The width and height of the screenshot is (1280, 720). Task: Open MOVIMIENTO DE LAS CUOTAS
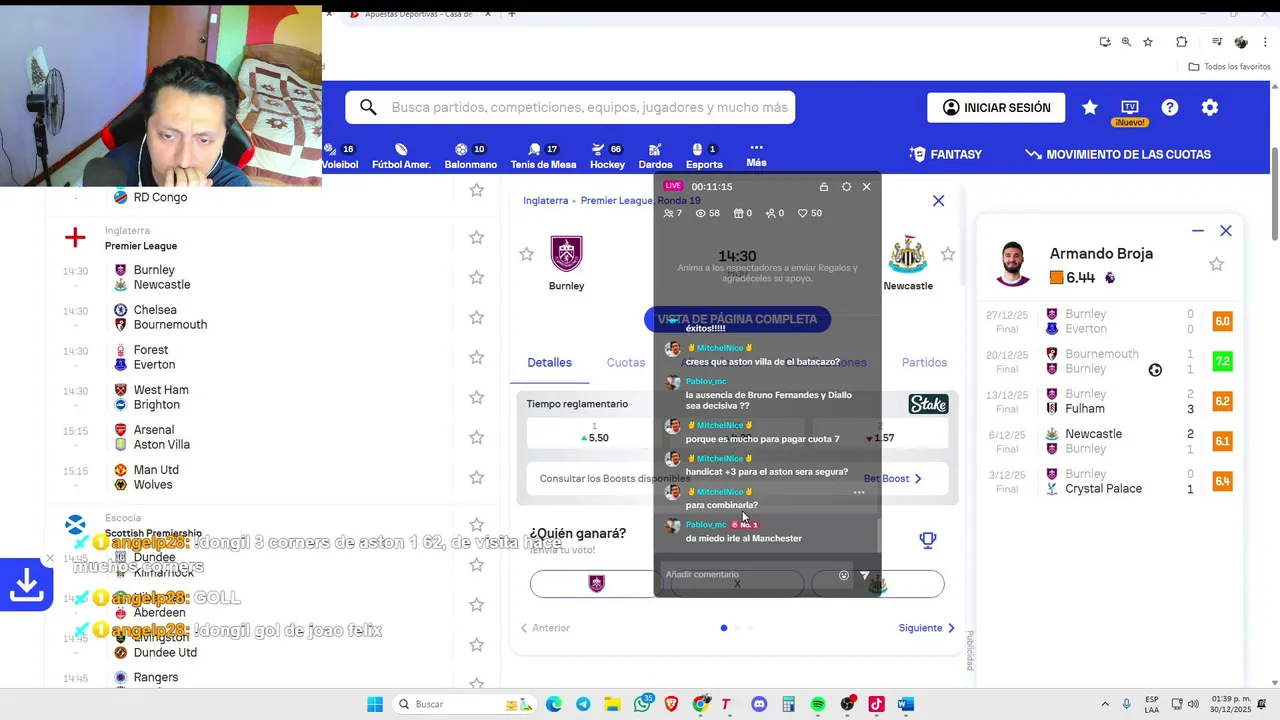coord(1118,154)
